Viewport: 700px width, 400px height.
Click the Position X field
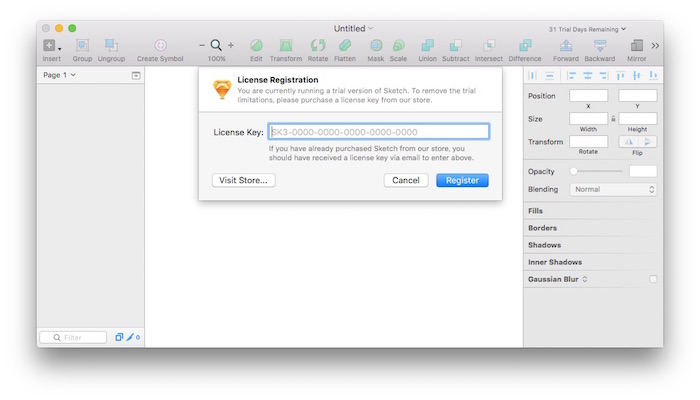(x=588, y=96)
